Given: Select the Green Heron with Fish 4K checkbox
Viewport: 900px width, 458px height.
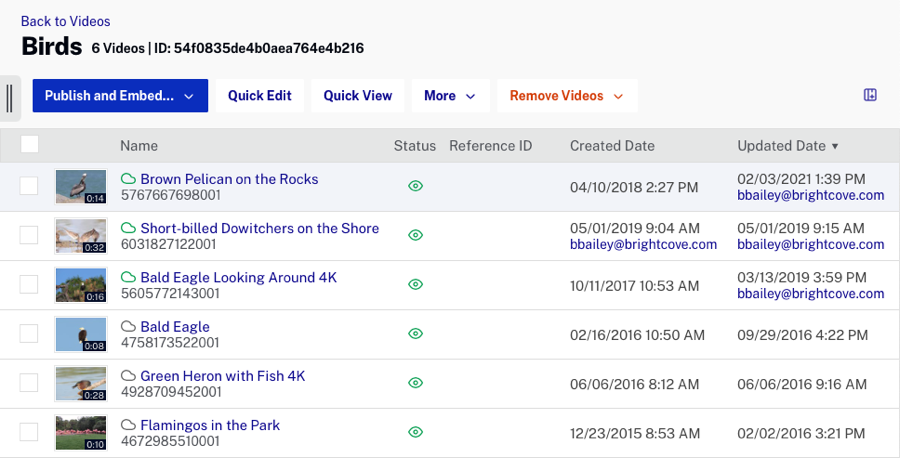Looking at the screenshot, I should tap(29, 383).
